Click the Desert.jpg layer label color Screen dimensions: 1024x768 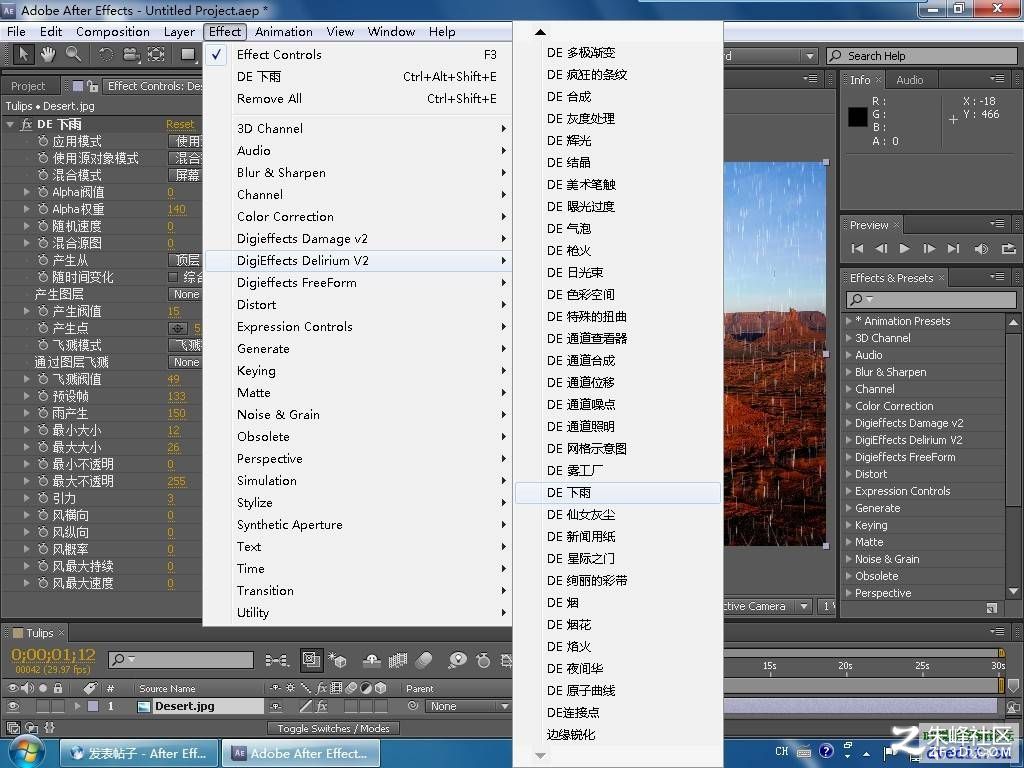(x=93, y=706)
